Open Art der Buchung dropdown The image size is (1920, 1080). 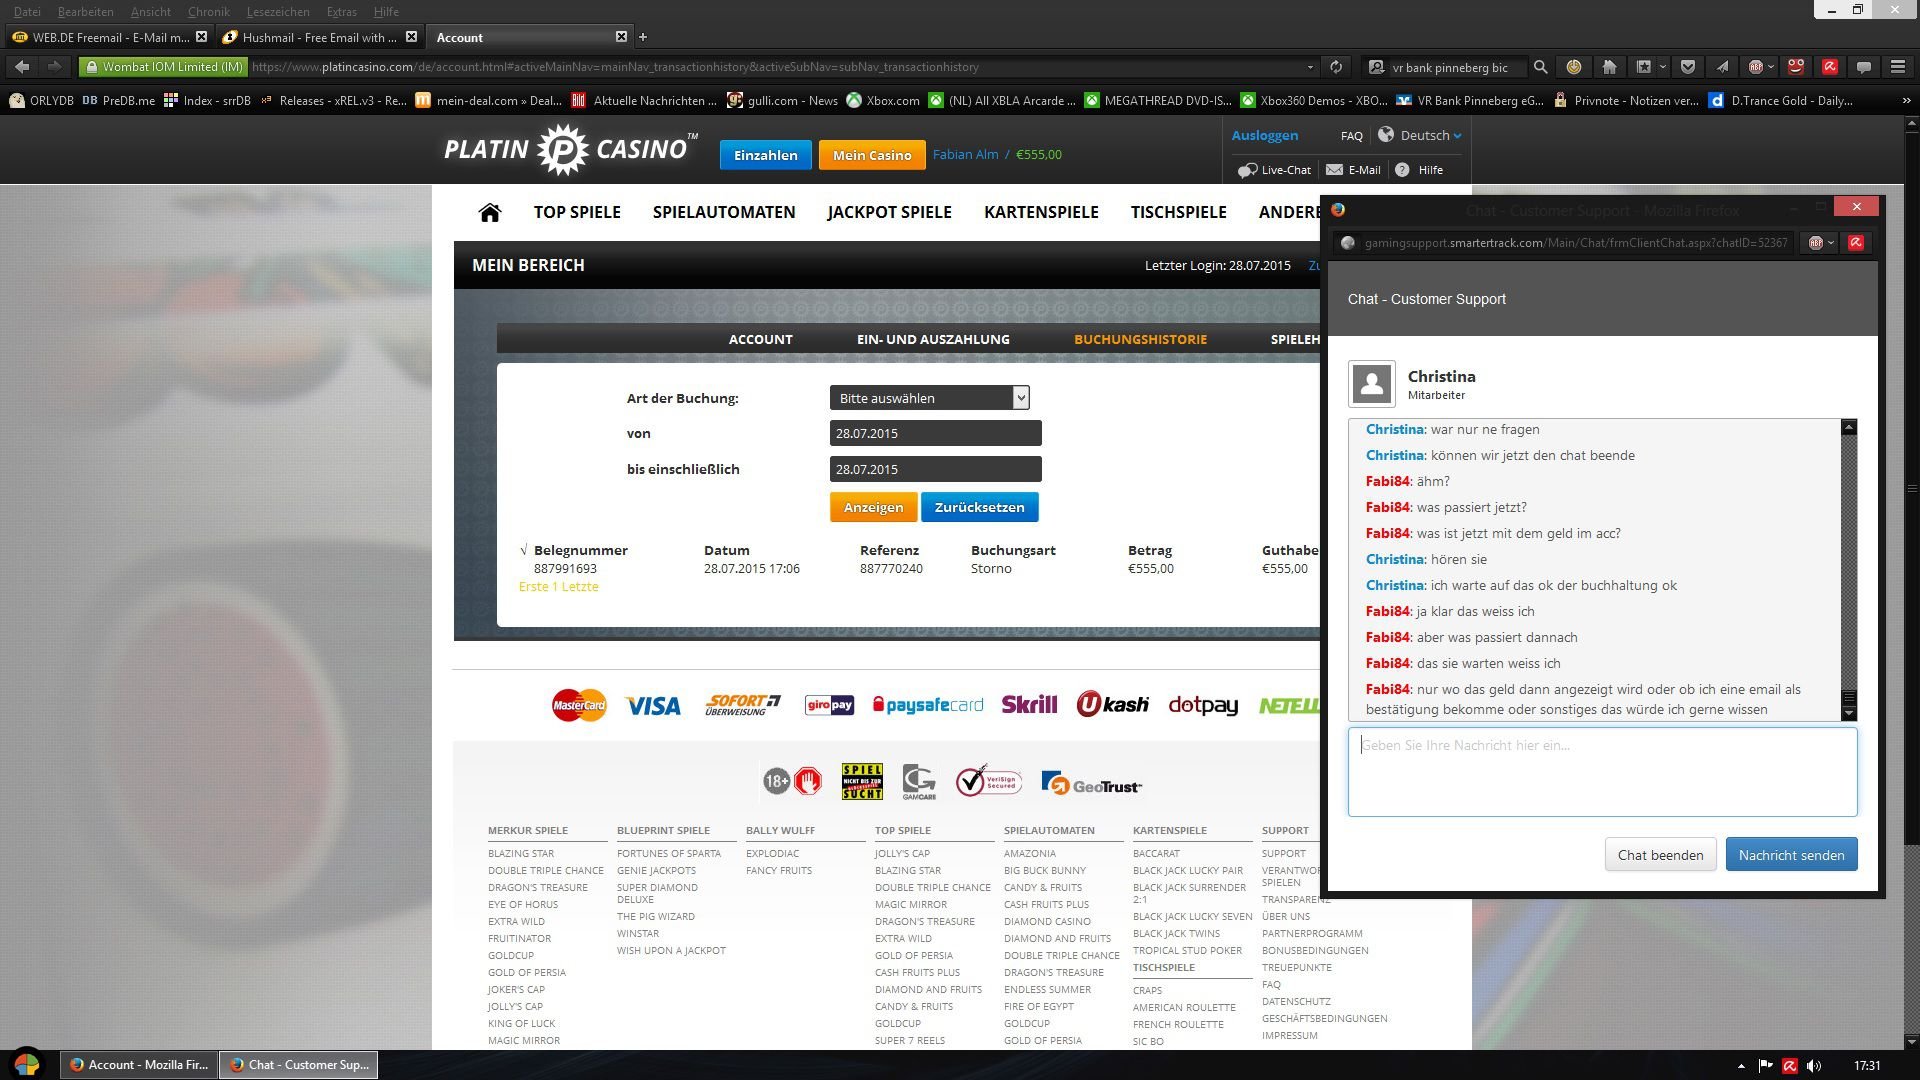point(929,398)
